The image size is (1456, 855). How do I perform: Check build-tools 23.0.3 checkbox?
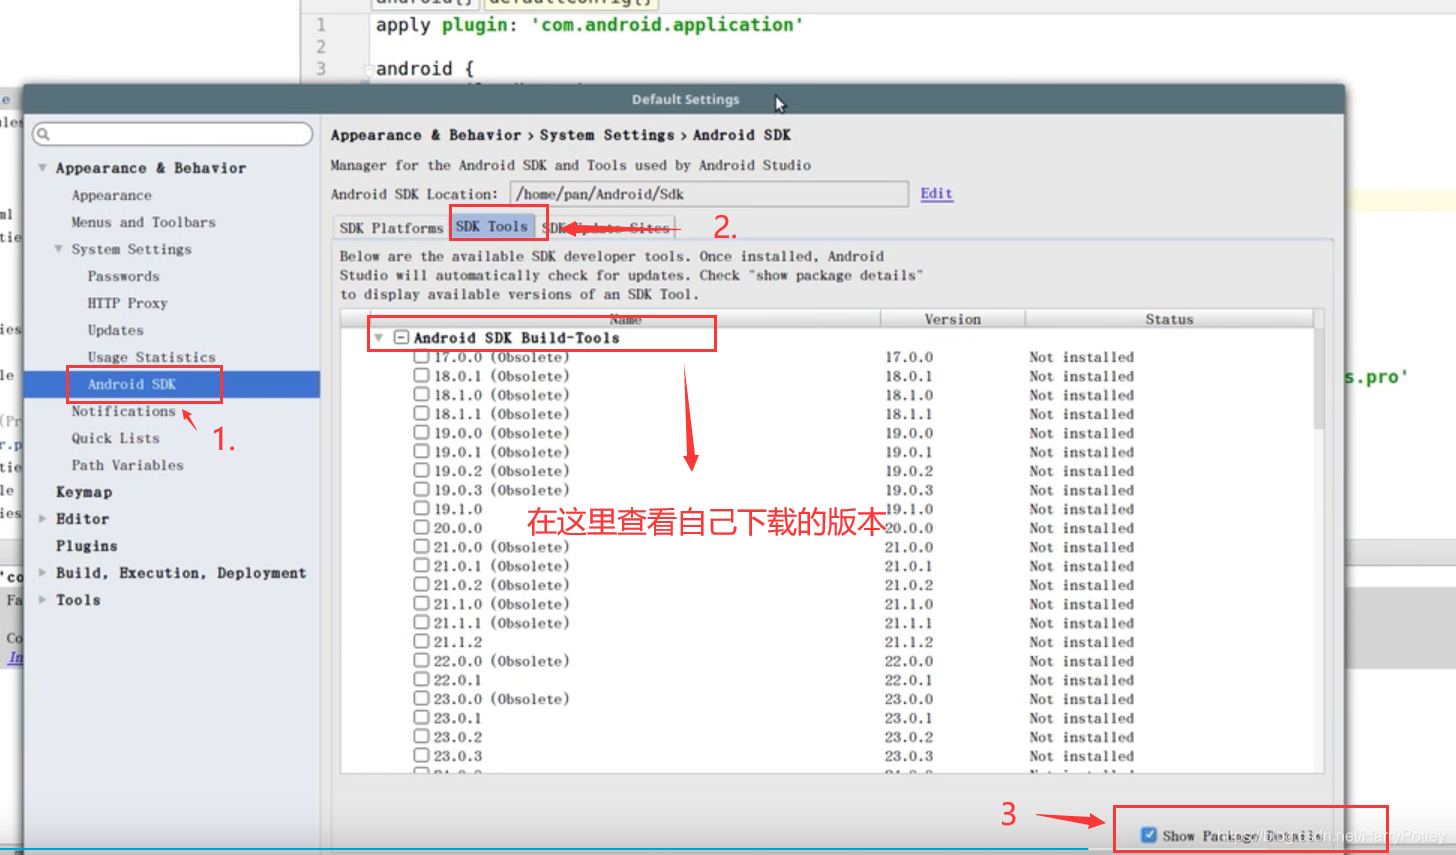[421, 756]
